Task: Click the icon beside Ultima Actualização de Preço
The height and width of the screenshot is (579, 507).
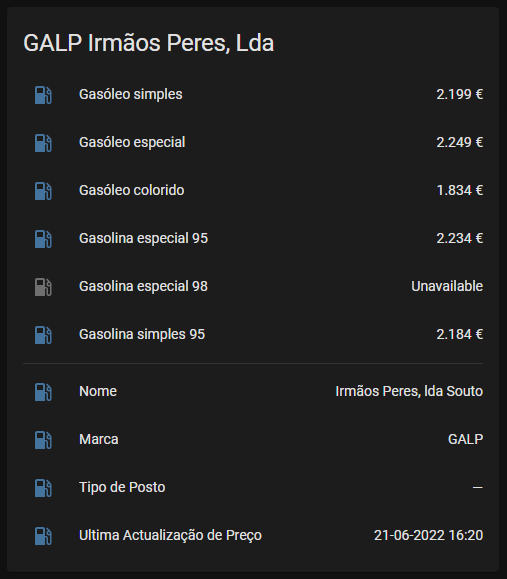Action: [43, 536]
